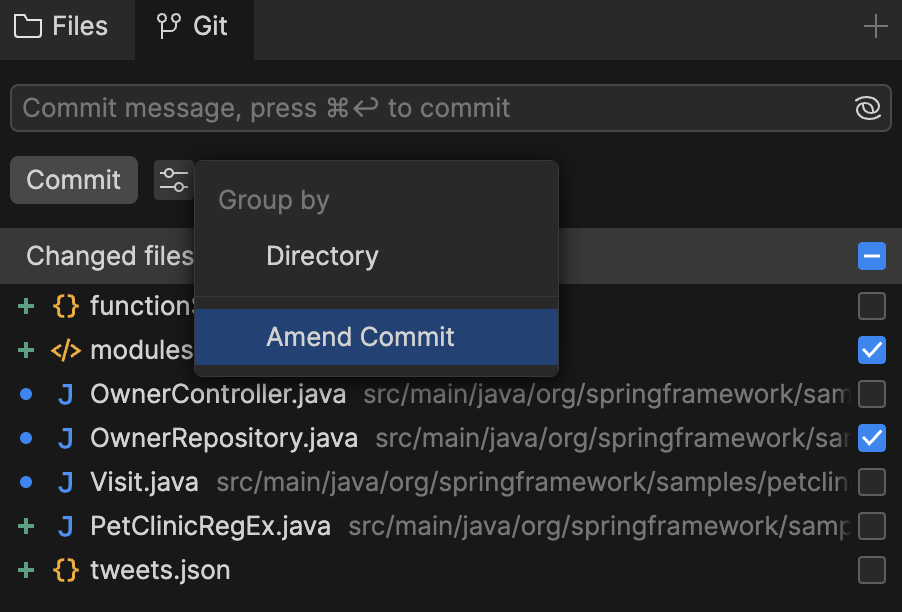This screenshot has width=902, height=612.
Task: Uncheck the OwnerRepository.java checkbox
Action: coord(872,438)
